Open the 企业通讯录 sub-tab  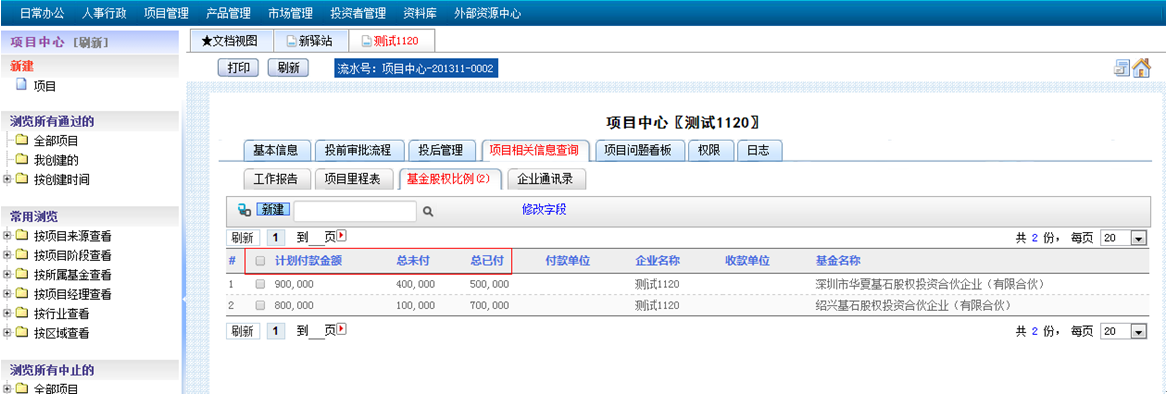[547, 179]
